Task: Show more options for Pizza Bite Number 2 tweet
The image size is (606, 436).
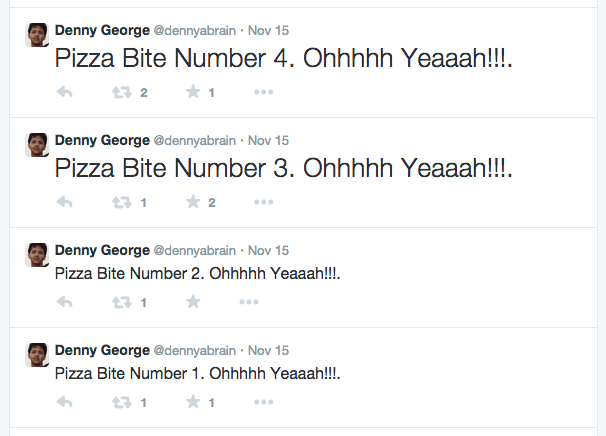Action: pyautogui.click(x=264, y=302)
